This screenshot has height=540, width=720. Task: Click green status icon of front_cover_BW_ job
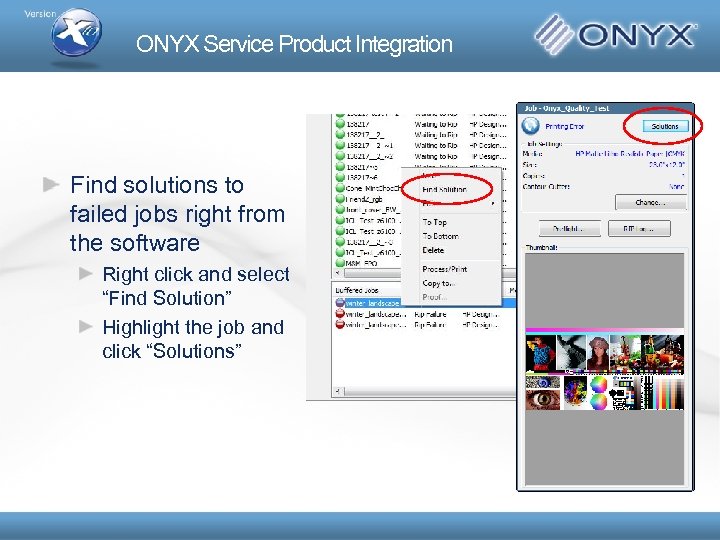(x=340, y=209)
